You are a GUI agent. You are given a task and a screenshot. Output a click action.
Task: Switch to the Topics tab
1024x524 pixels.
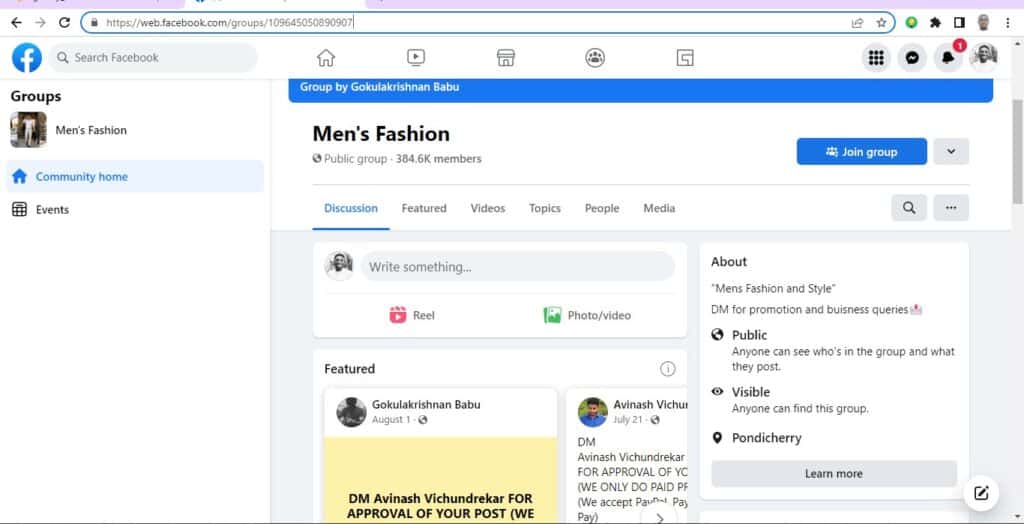(545, 208)
